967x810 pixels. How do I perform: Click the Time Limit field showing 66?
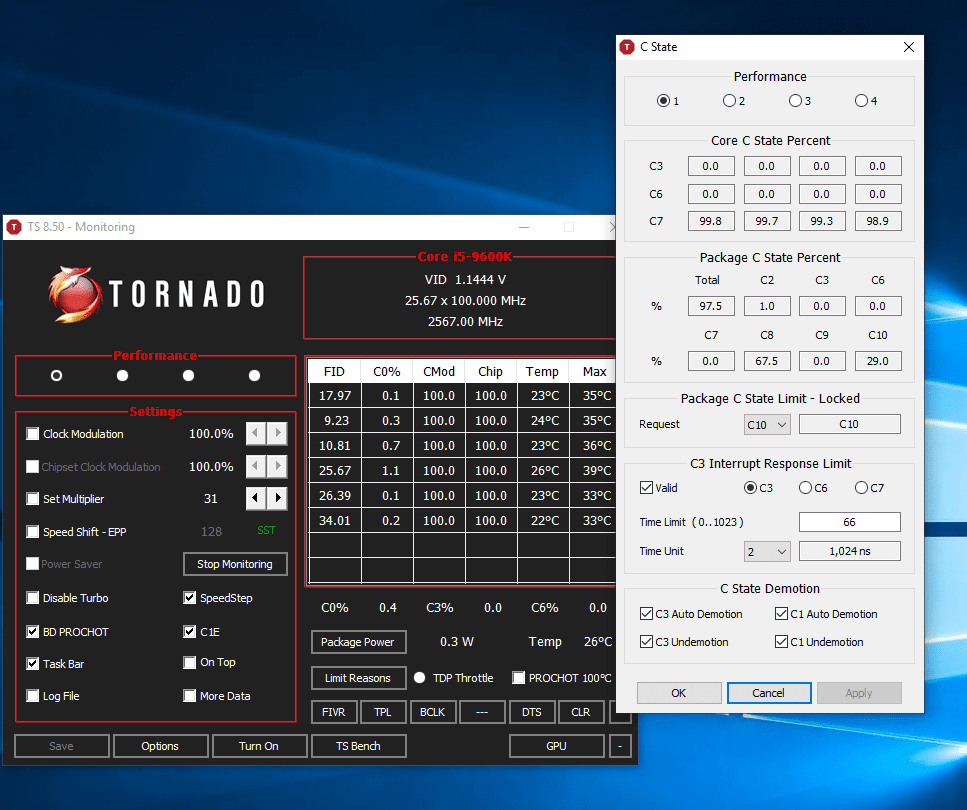[x=850, y=522]
